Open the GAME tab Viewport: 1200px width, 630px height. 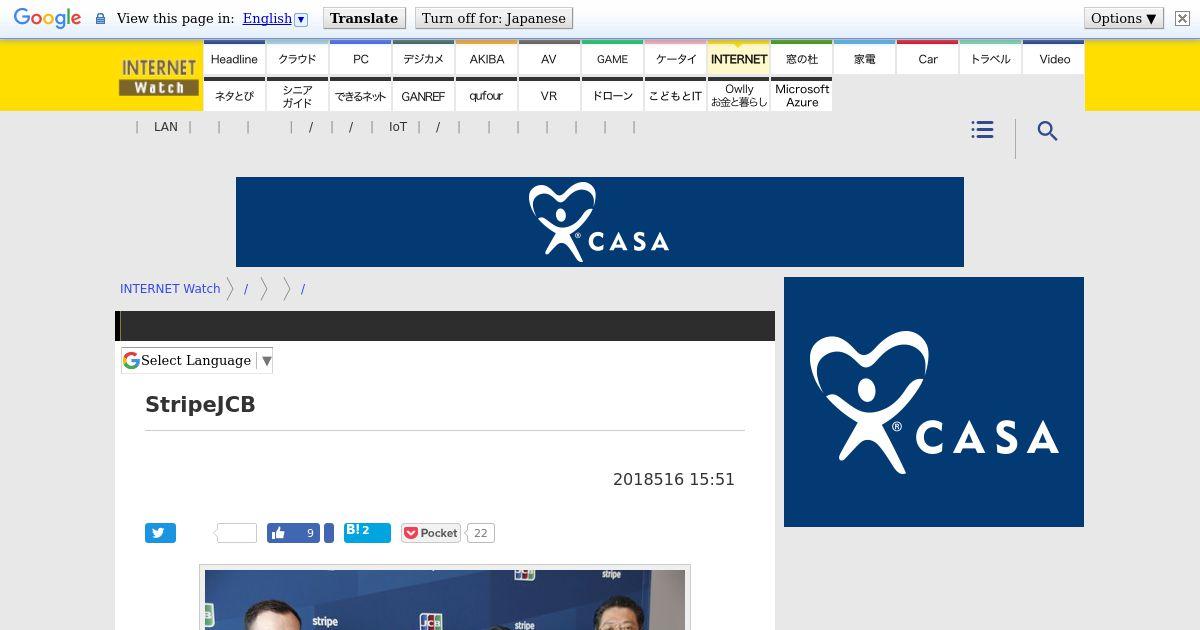point(612,58)
